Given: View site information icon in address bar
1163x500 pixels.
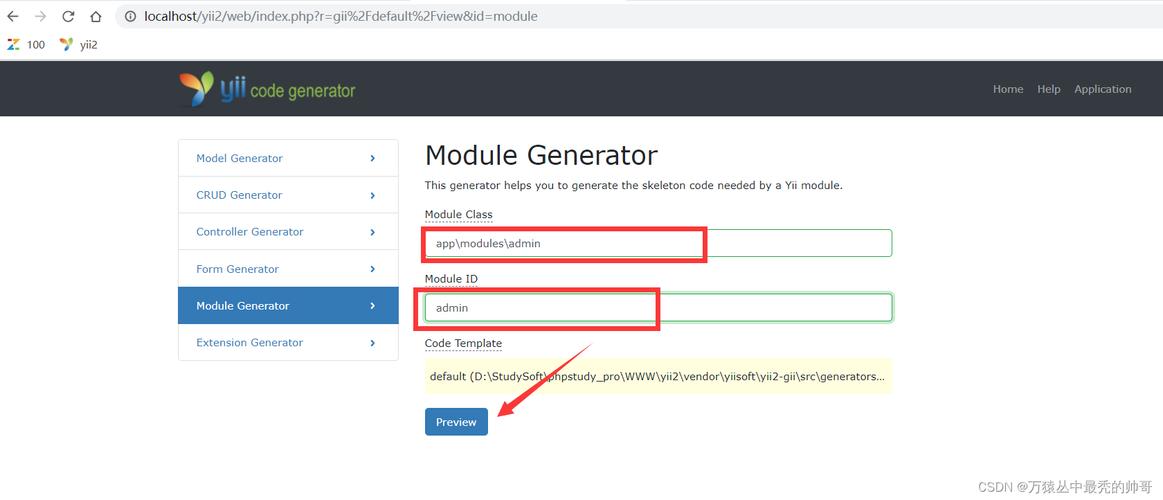Looking at the screenshot, I should [x=130, y=16].
